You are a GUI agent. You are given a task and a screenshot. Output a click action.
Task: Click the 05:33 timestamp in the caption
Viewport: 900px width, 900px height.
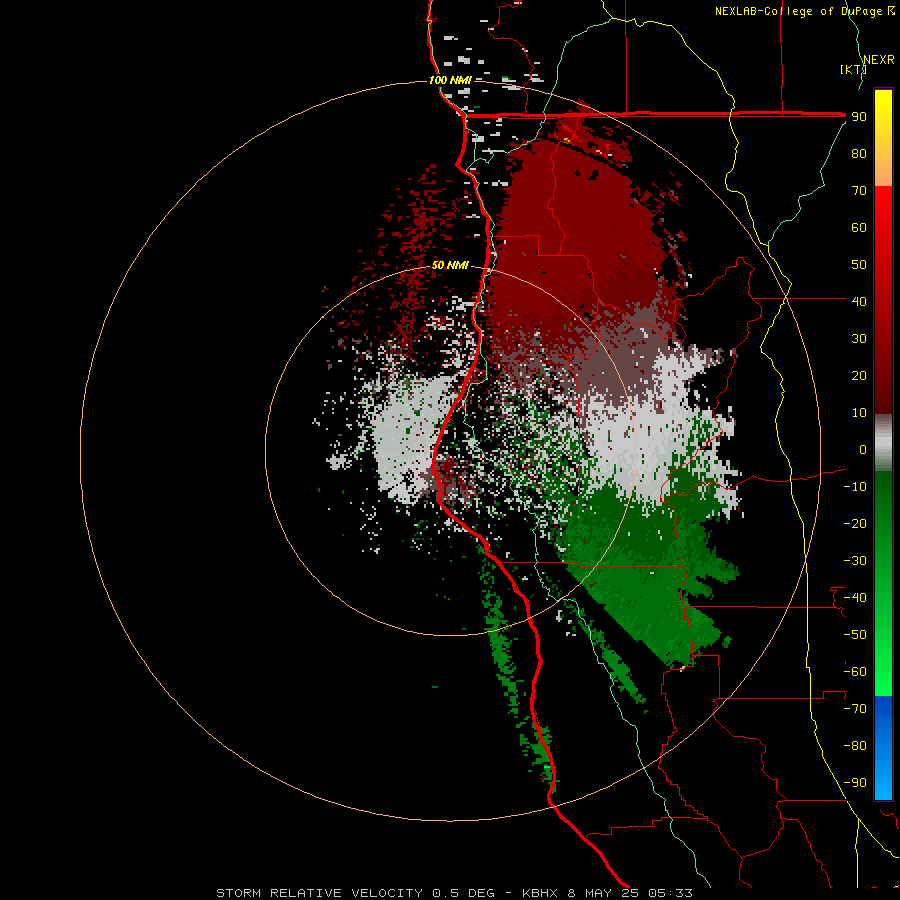pyautogui.click(x=670, y=893)
